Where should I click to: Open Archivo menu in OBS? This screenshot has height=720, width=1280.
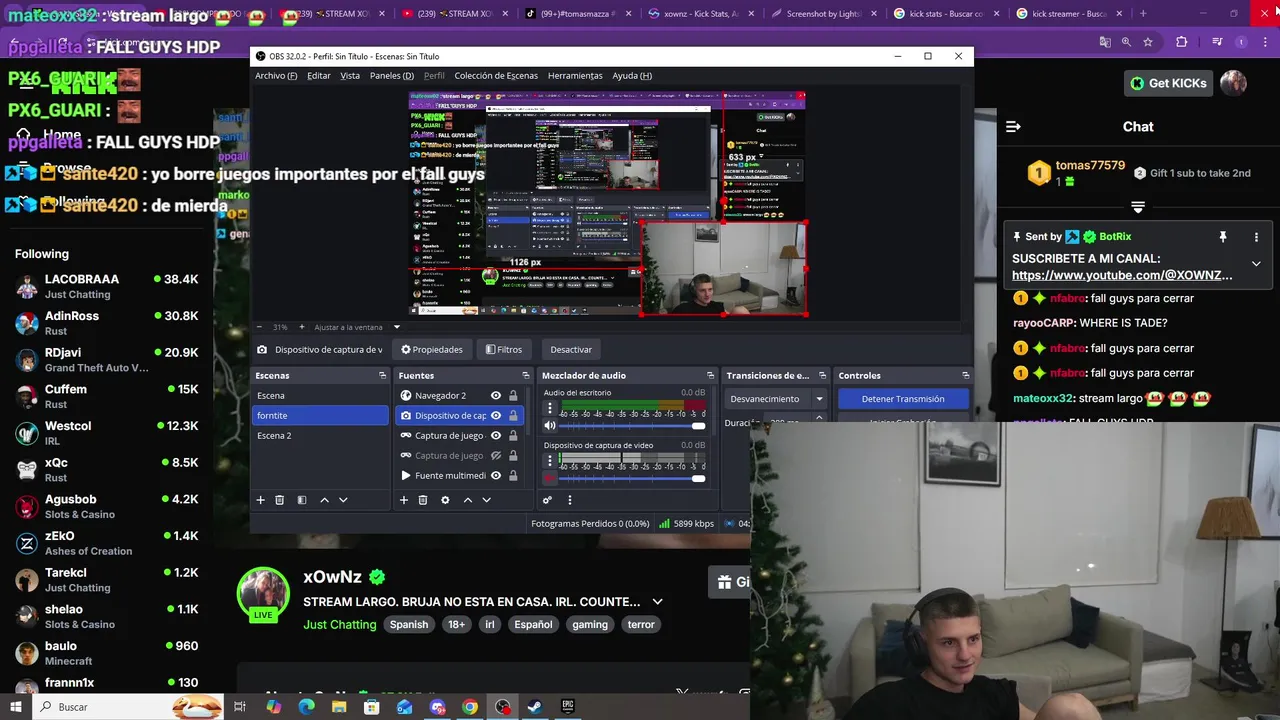[x=276, y=75]
